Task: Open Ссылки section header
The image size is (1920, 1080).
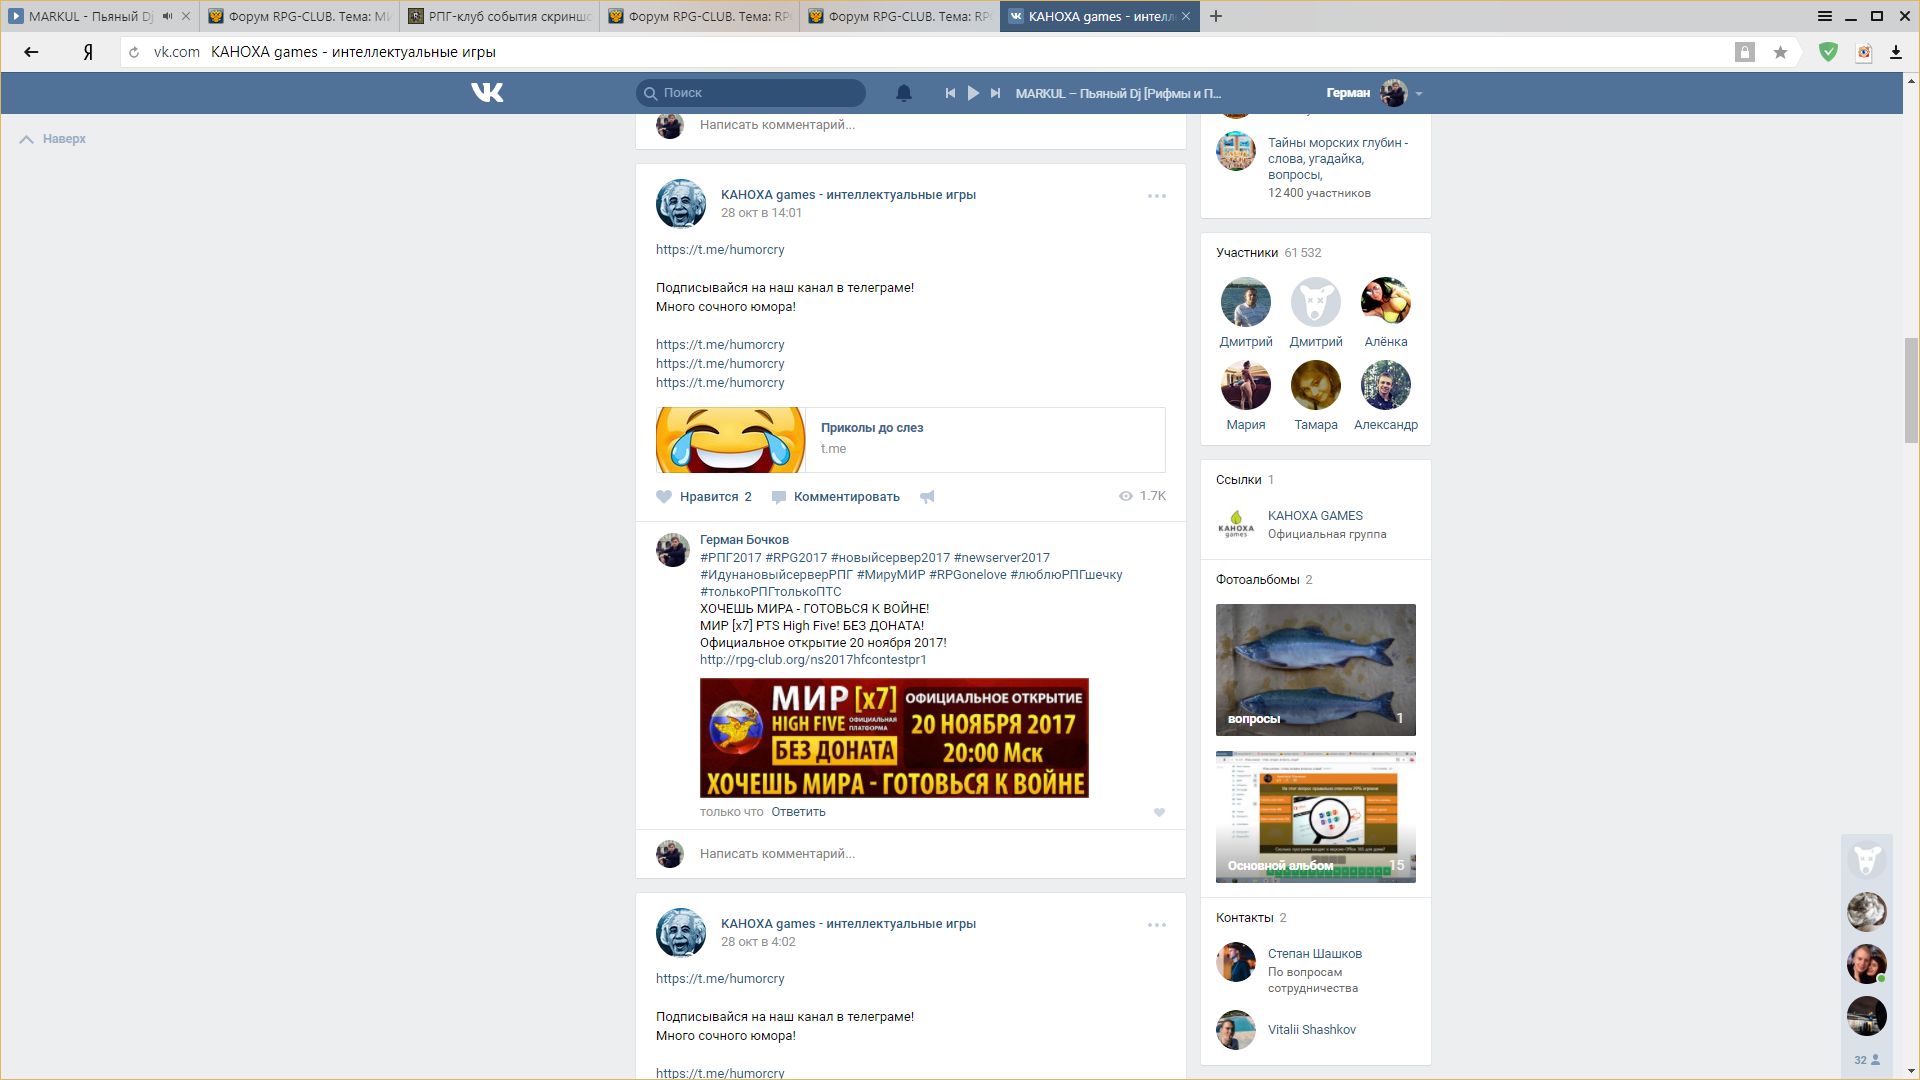Action: [1245, 480]
